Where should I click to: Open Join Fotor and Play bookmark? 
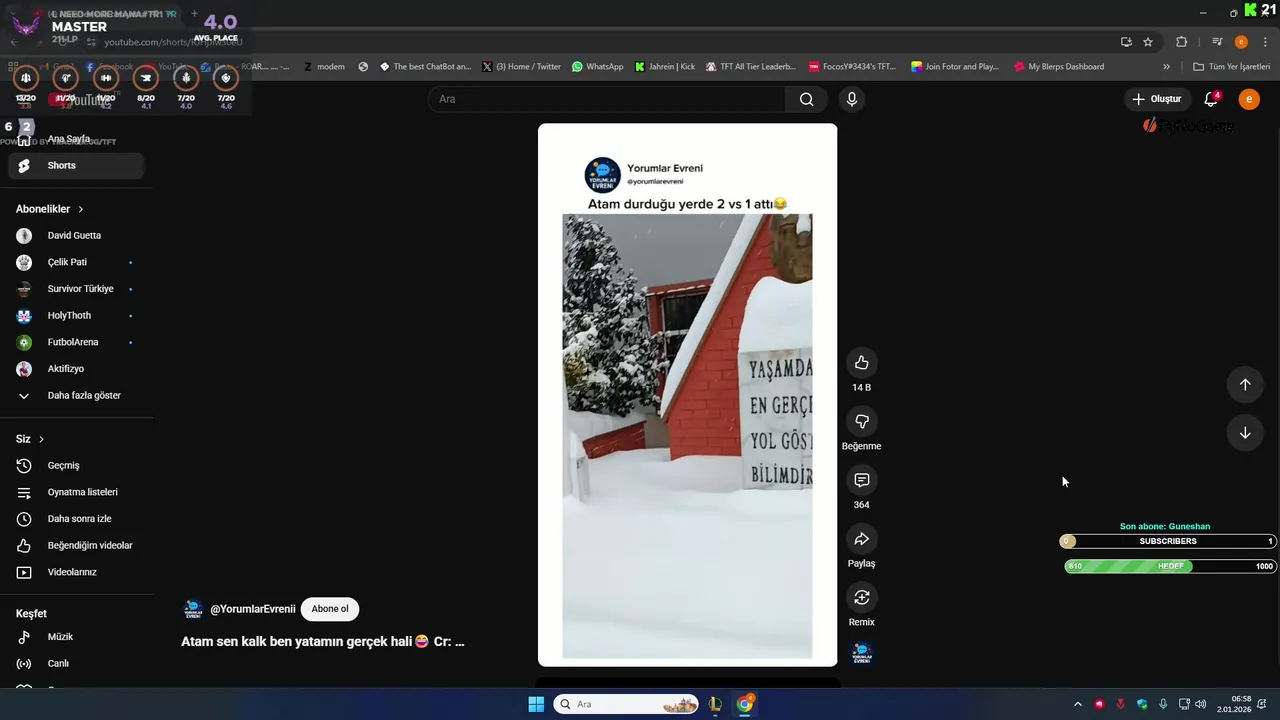[955, 67]
